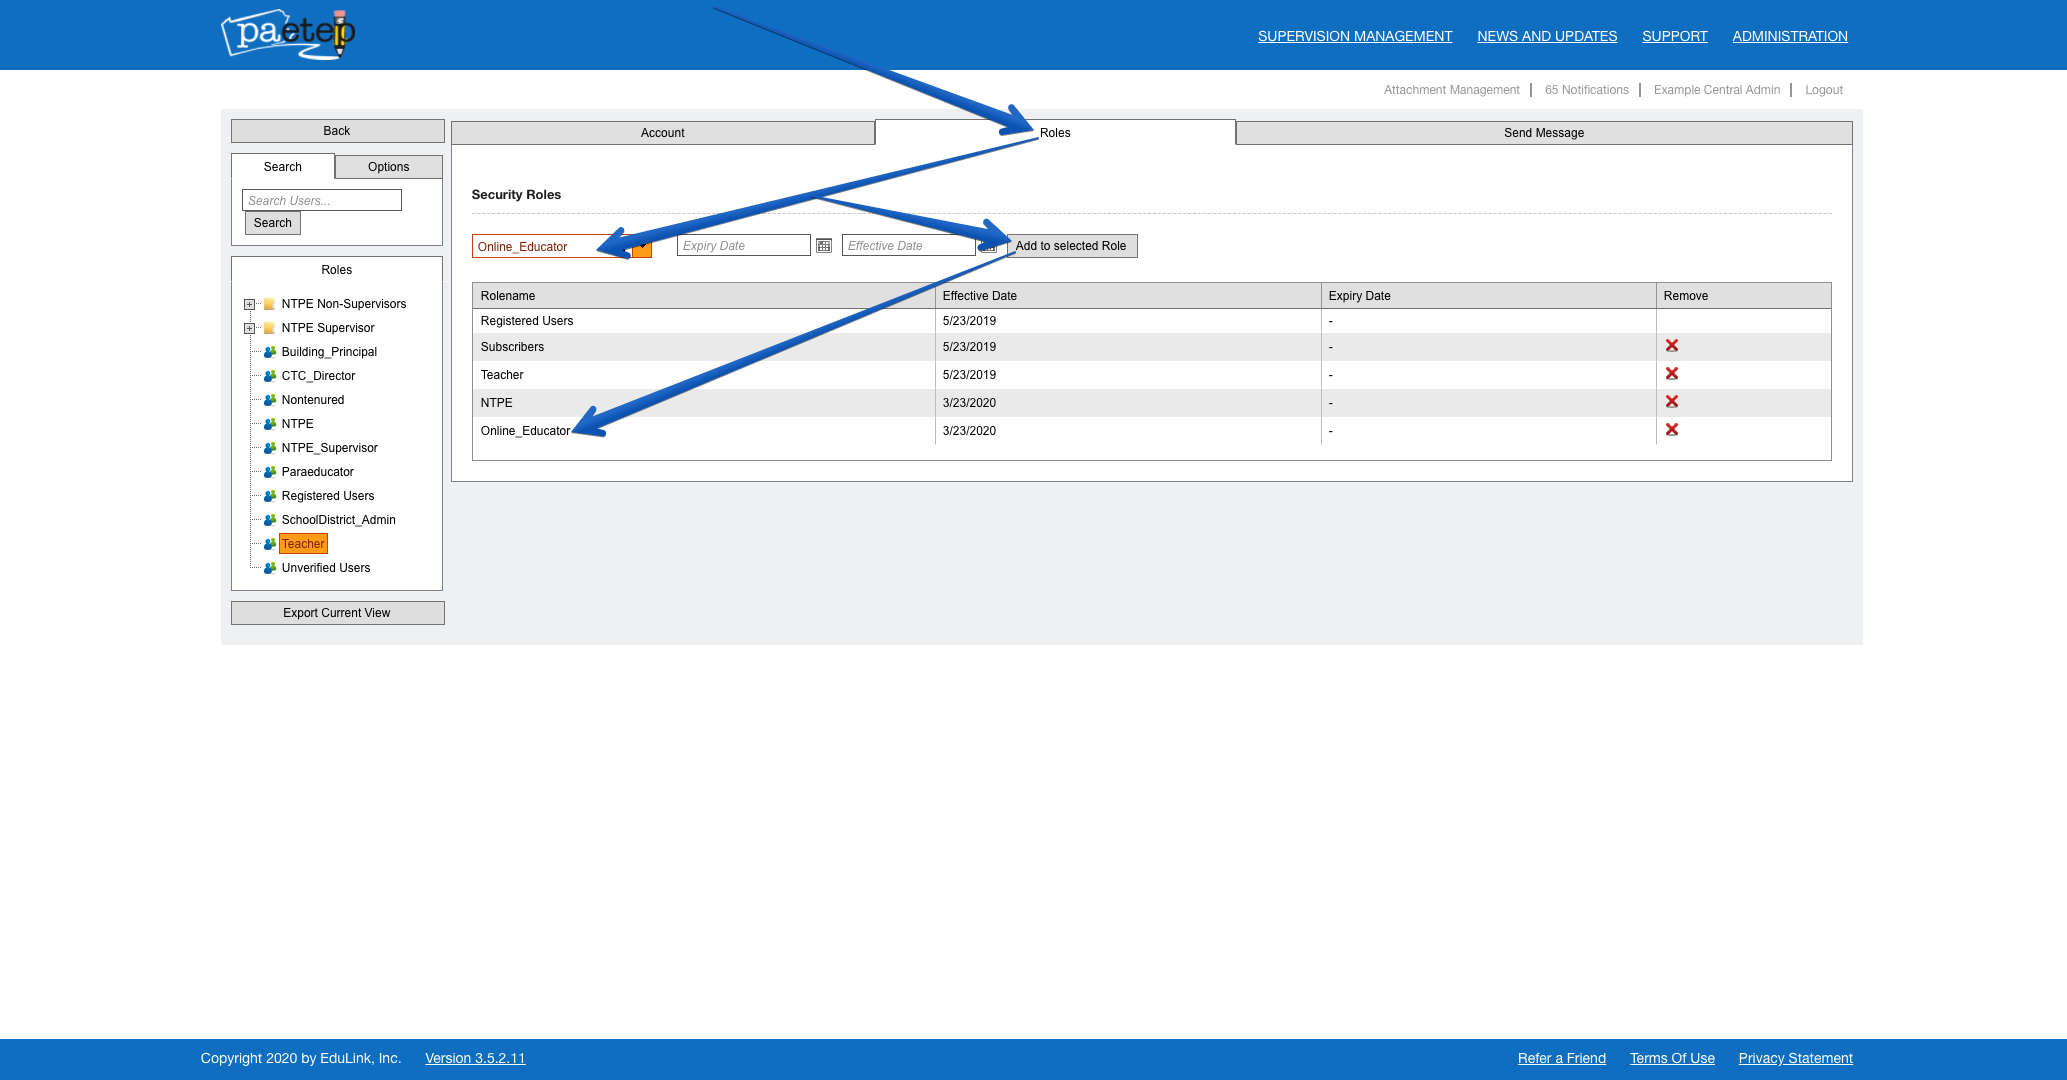Click the paetep logo
Viewport: 2067px width, 1080px height.
tap(288, 34)
